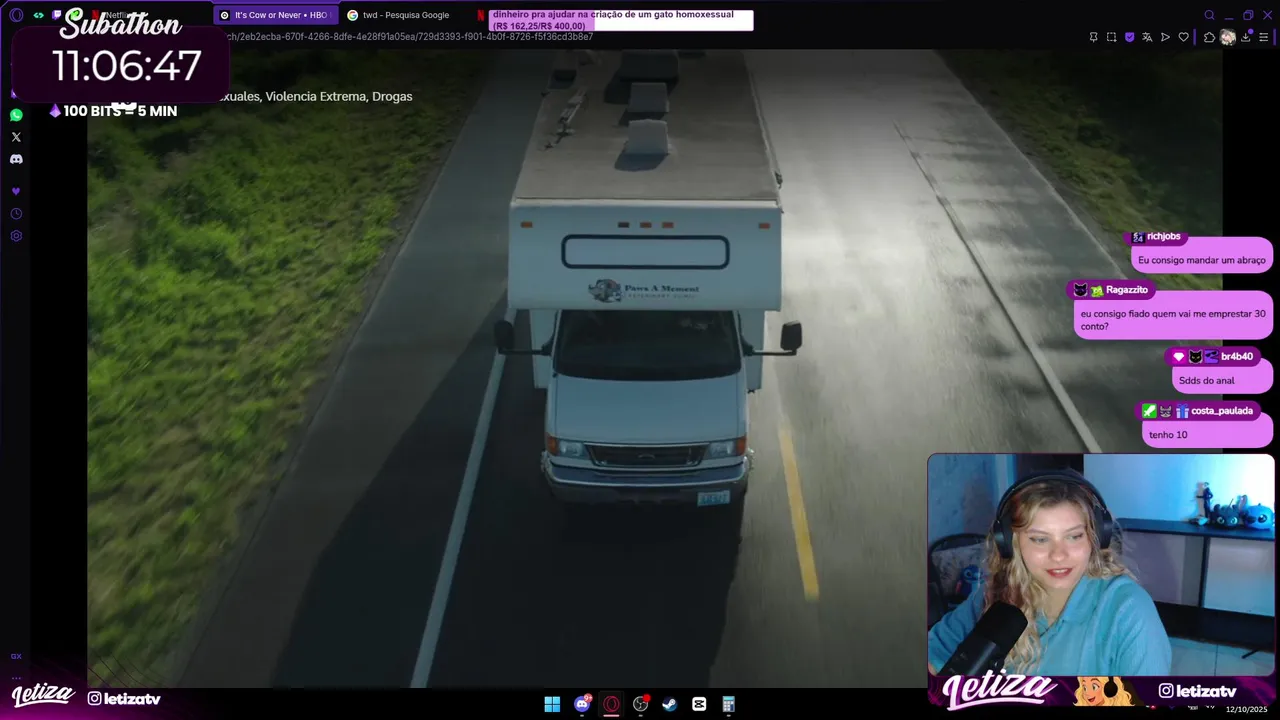Image resolution: width=1280 pixels, height=720 pixels.
Task: Click the GX Control icon near the Opera logo
Action: point(38,15)
